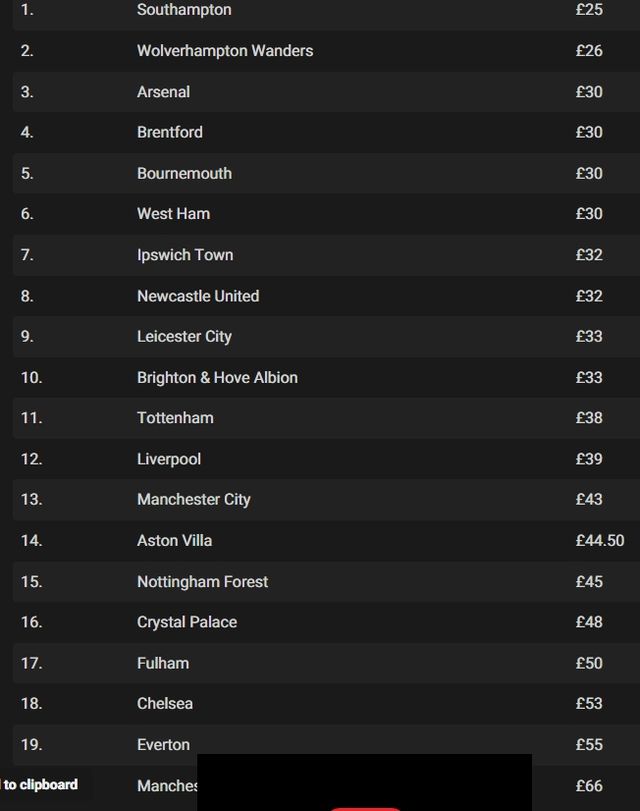This screenshot has width=640, height=811.
Task: Click the West Ham row
Action: coord(173,214)
